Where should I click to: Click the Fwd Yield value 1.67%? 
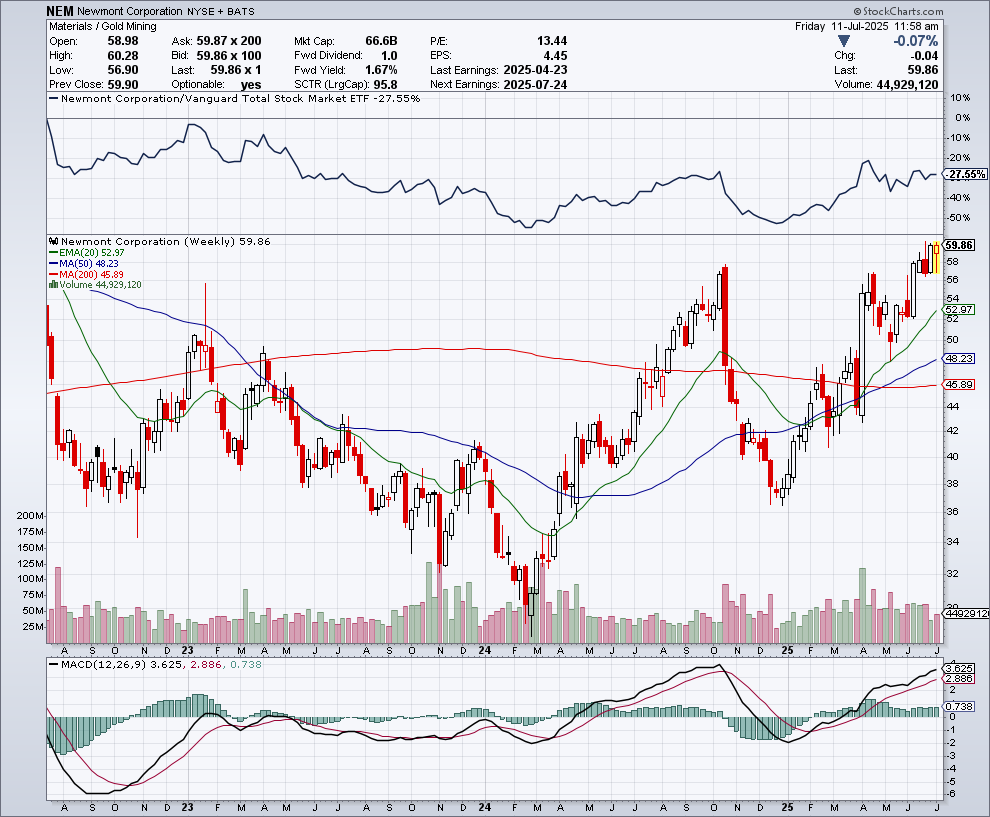pyautogui.click(x=381, y=70)
